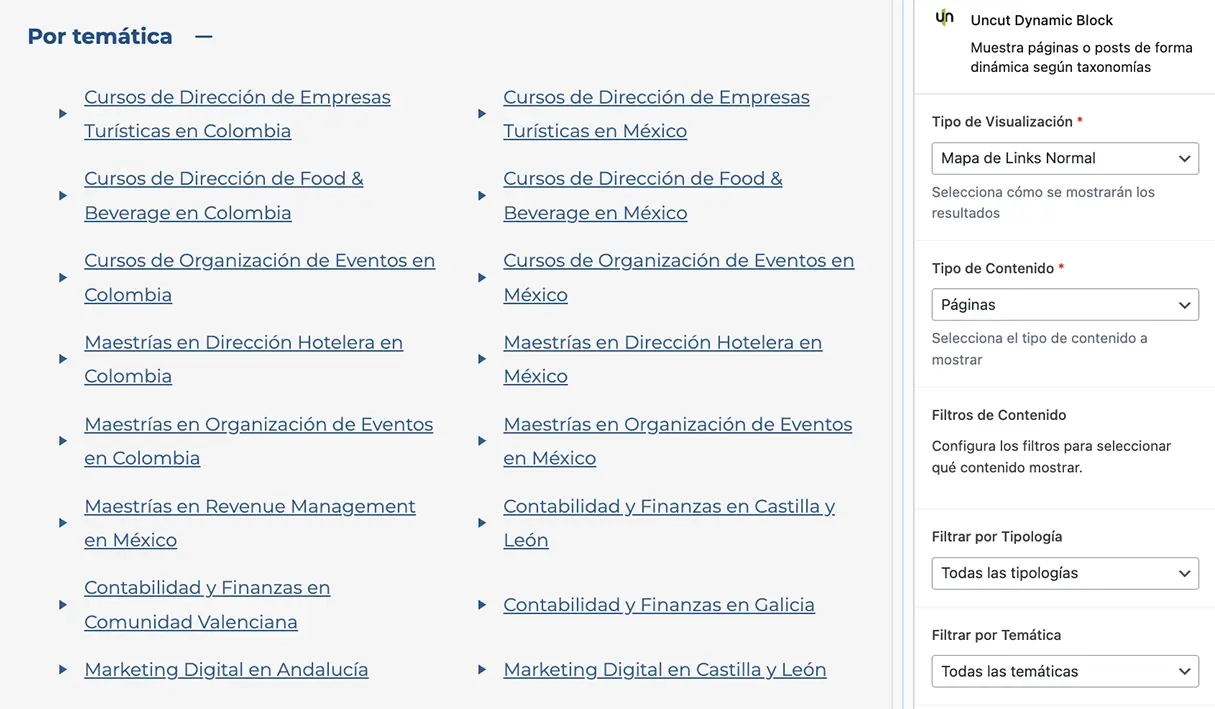
Task: Open Contabilidad y Finanzas en Comunidad Valenciana
Action: coord(207,589)
